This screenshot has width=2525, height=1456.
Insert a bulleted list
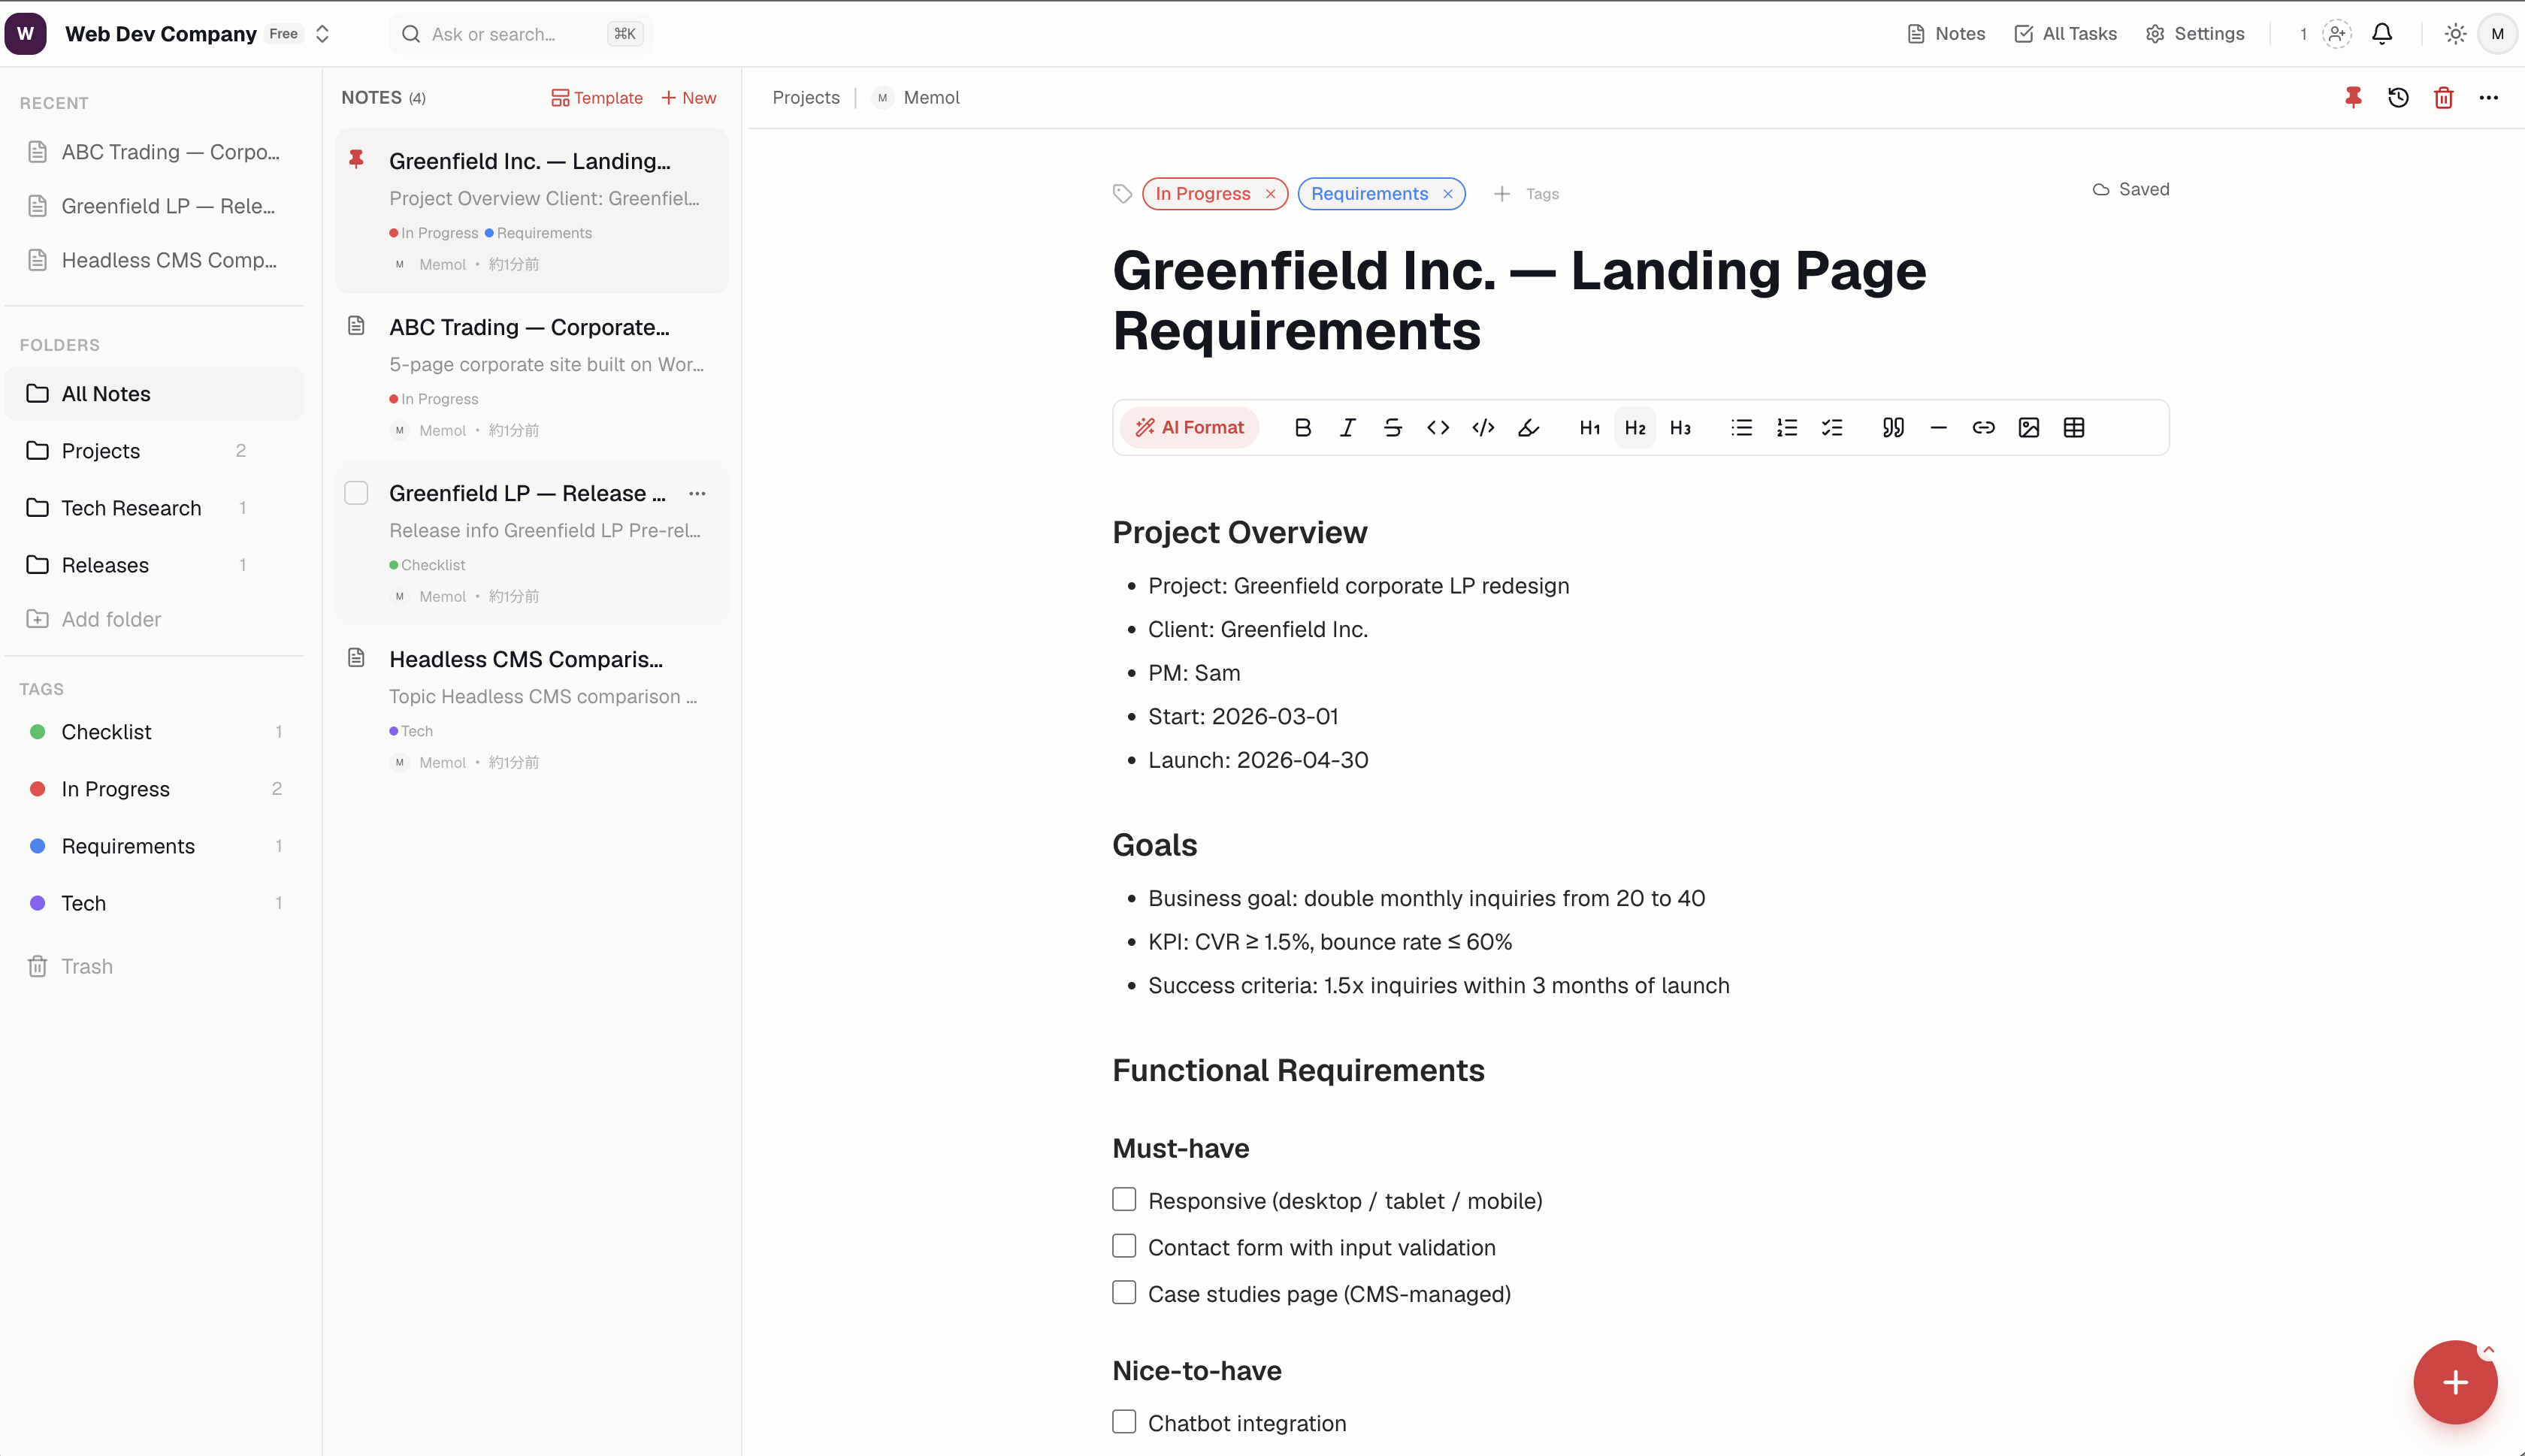point(1741,428)
